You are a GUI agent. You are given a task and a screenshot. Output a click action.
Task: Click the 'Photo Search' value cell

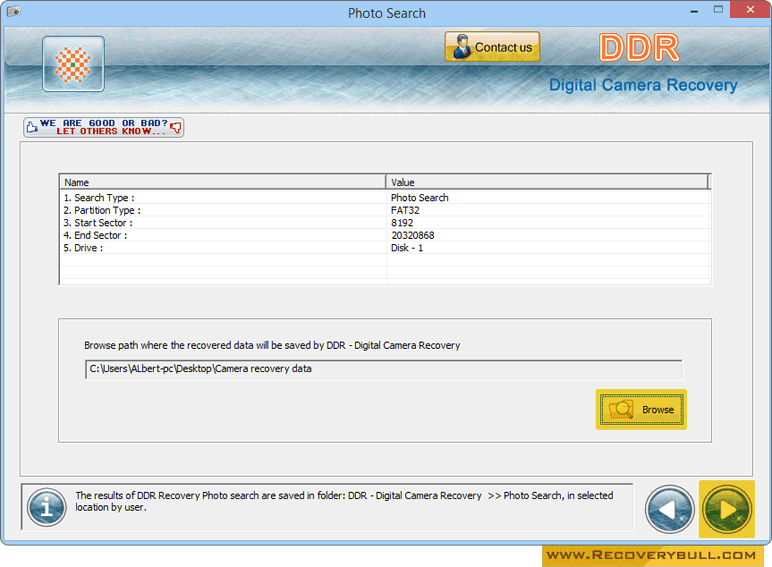pos(419,197)
